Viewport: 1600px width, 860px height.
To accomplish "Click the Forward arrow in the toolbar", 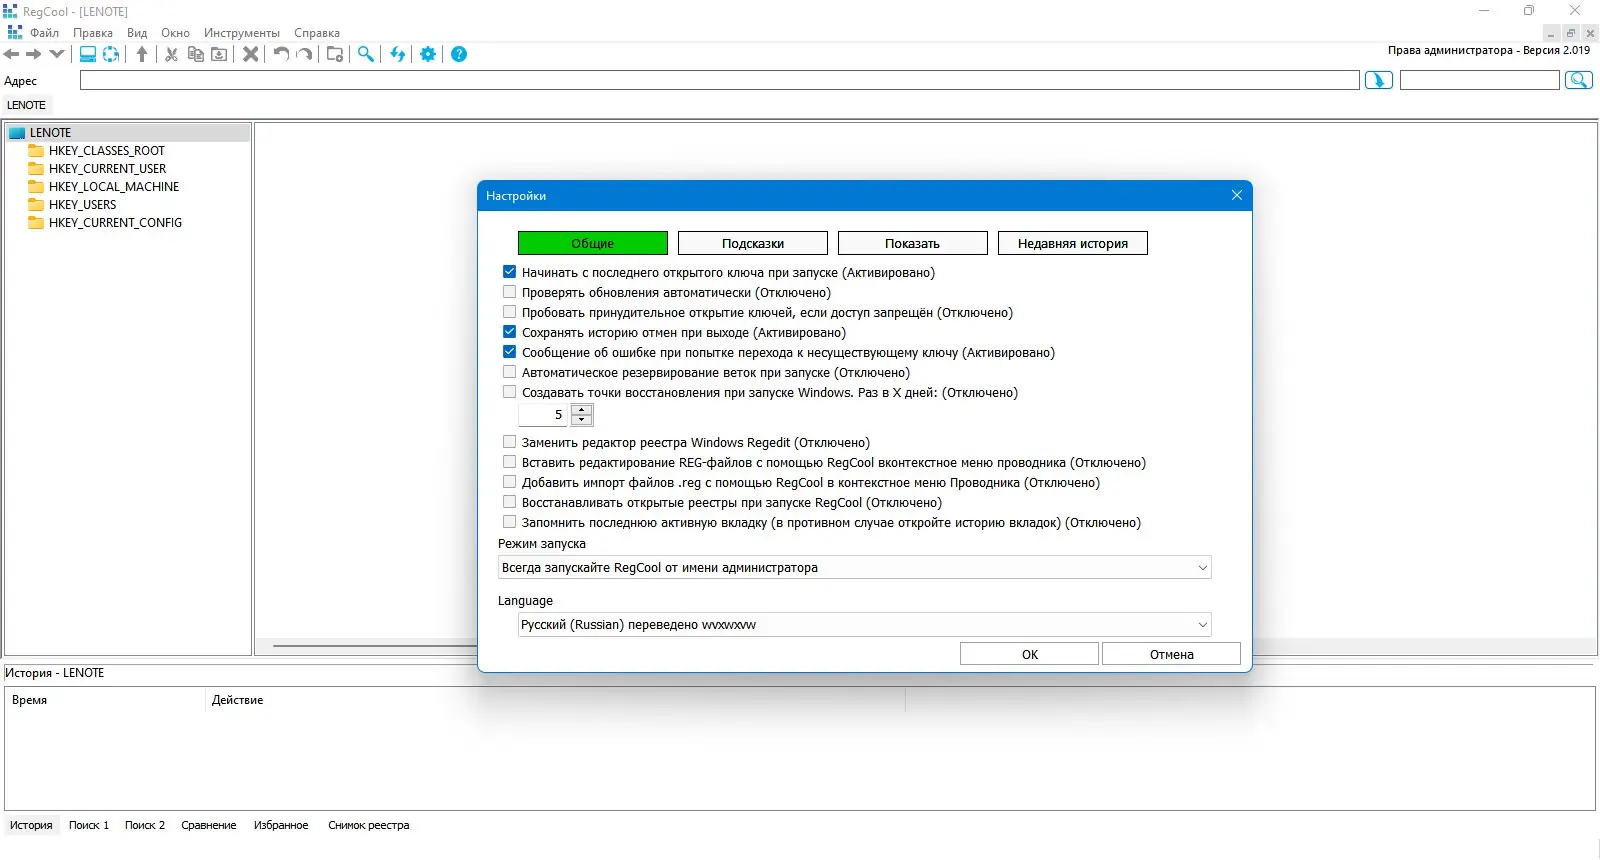I will tap(34, 54).
